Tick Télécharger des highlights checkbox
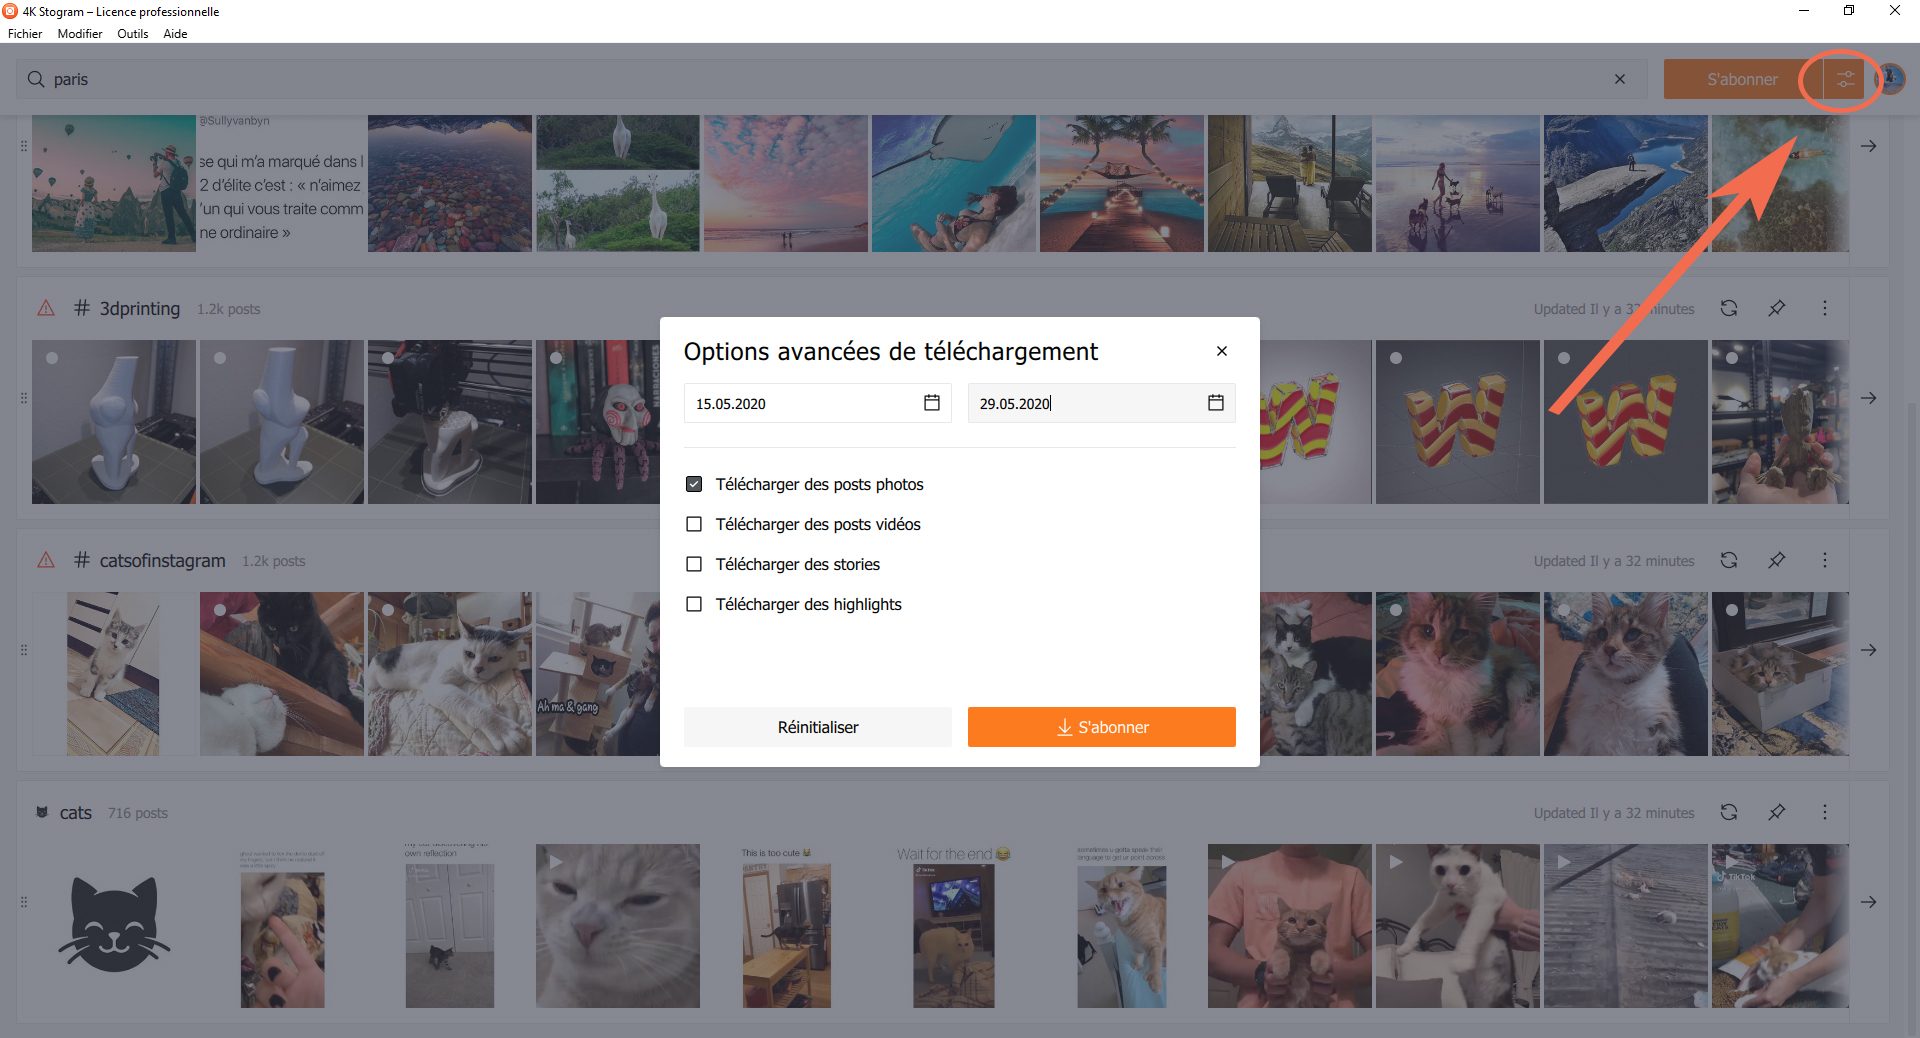 tap(694, 604)
